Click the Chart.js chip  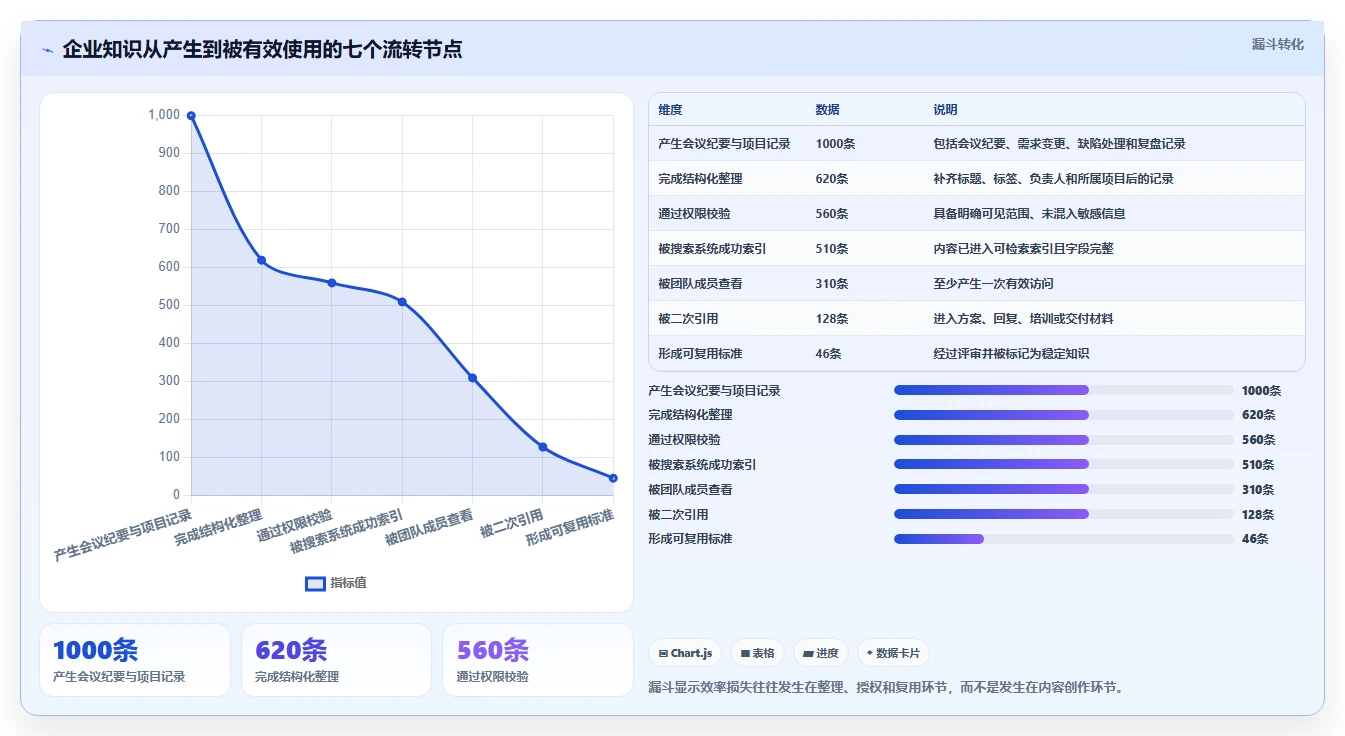coord(685,653)
